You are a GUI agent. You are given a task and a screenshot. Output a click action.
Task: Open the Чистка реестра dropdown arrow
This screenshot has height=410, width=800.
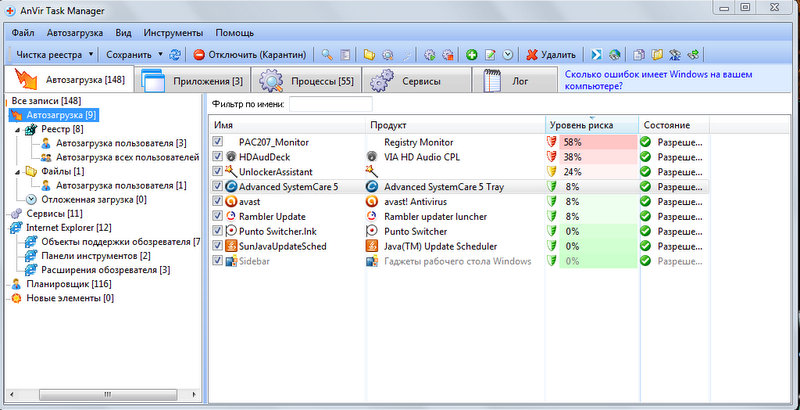(91, 54)
